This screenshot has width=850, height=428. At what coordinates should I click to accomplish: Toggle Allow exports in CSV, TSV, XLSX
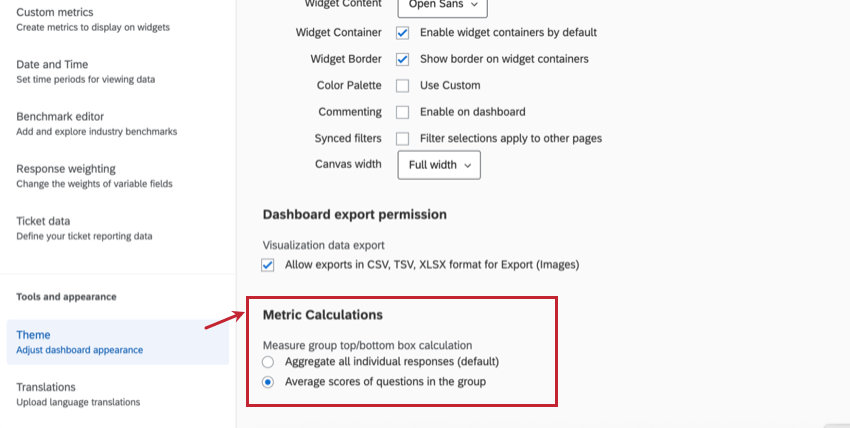268,265
